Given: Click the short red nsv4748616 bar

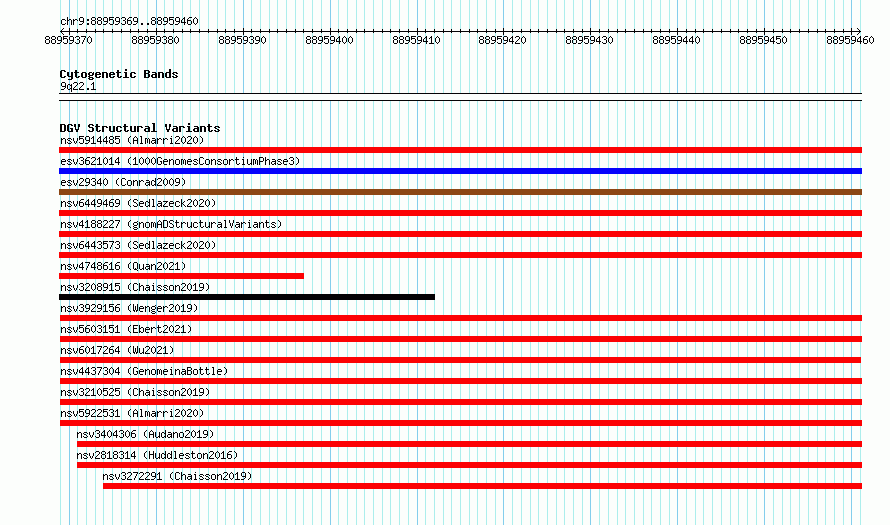Looking at the screenshot, I should point(181,276).
